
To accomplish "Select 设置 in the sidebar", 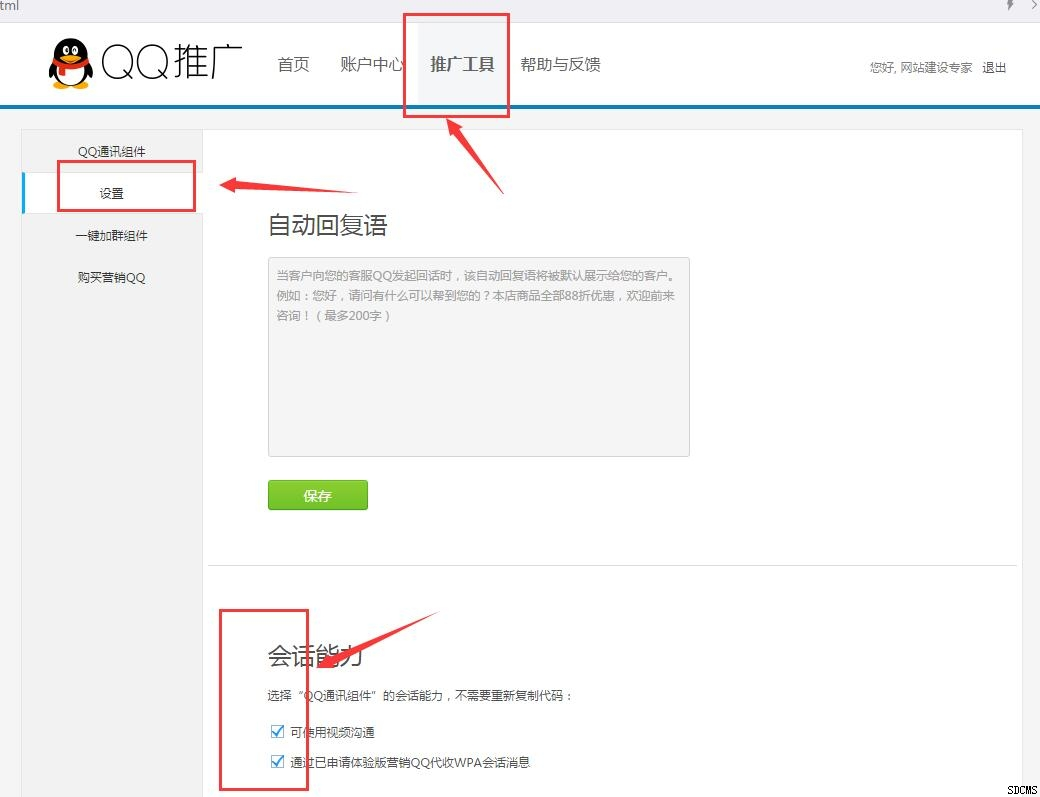I will pos(111,194).
